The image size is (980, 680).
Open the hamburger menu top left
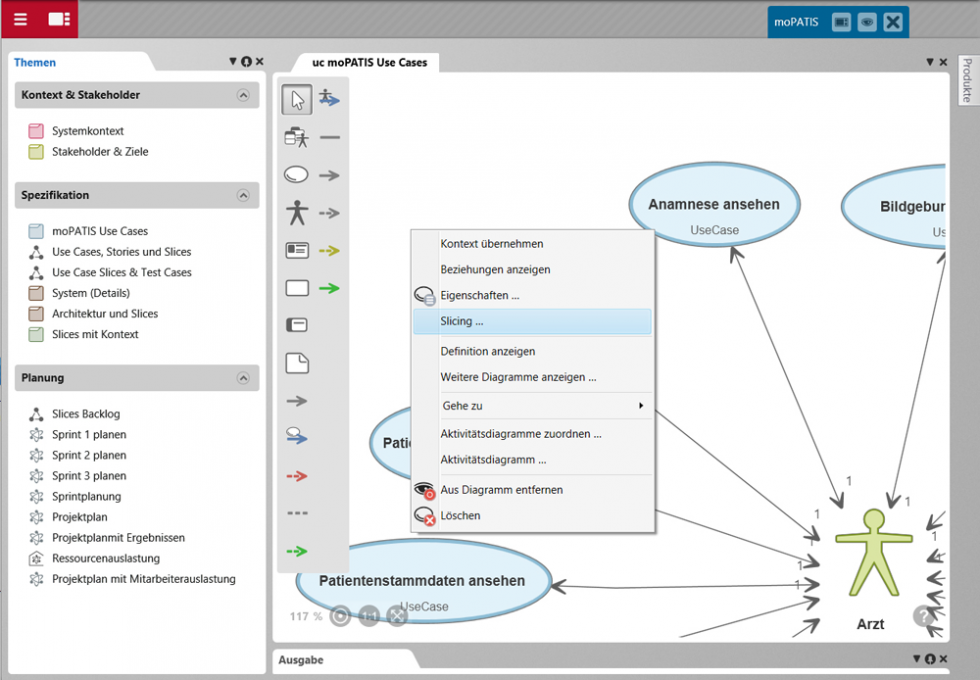20,19
